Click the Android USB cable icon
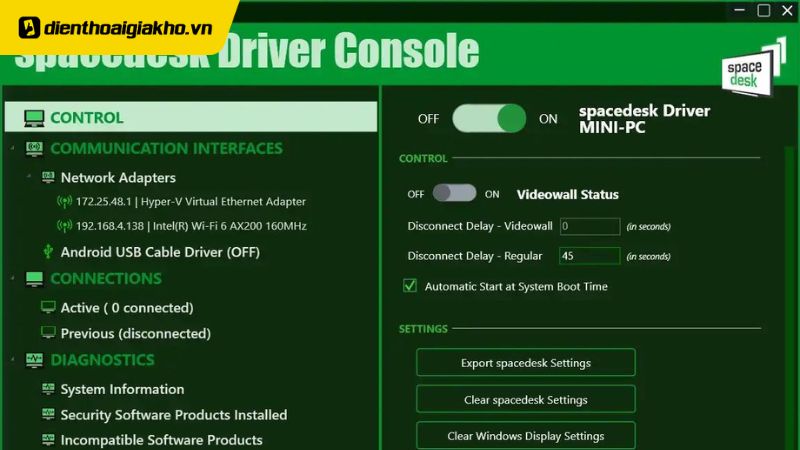Screen dimensions: 800x450 [48, 252]
